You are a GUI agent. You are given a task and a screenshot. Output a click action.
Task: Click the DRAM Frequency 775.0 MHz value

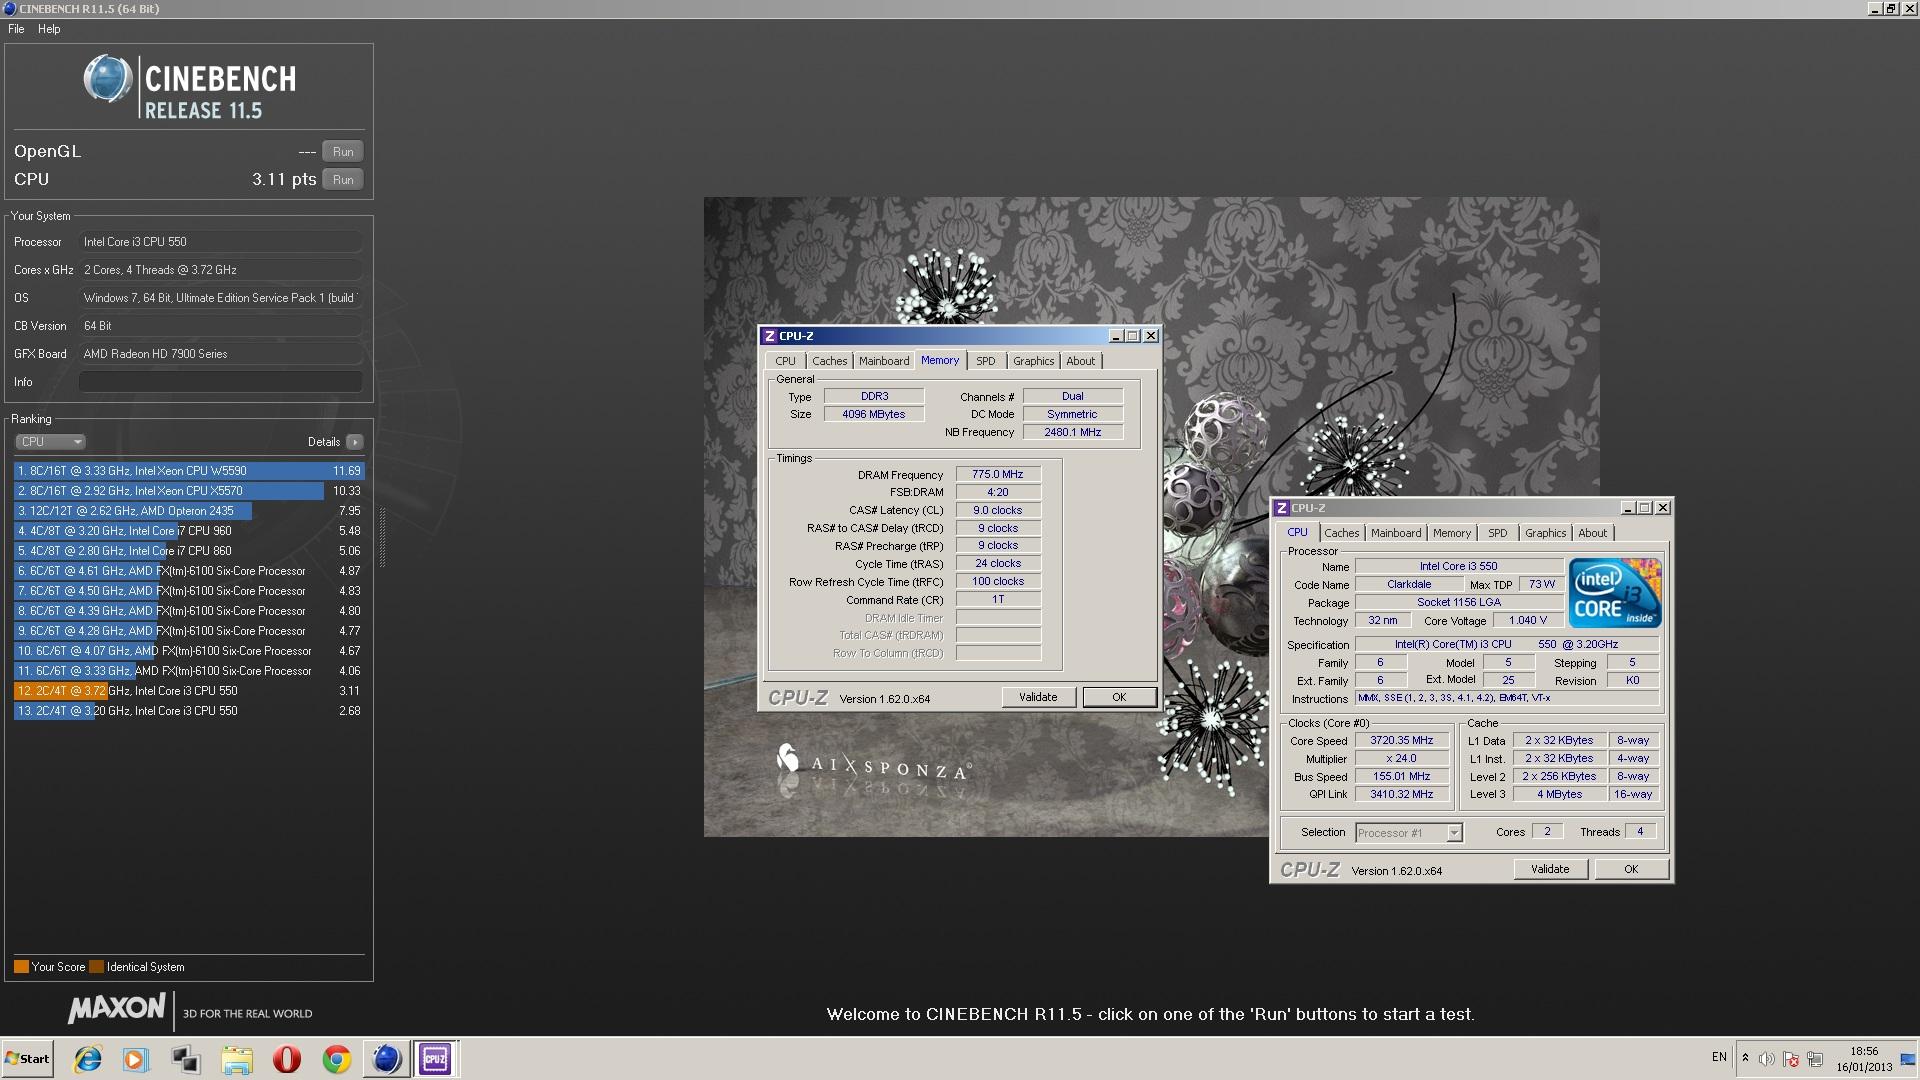[x=998, y=474]
